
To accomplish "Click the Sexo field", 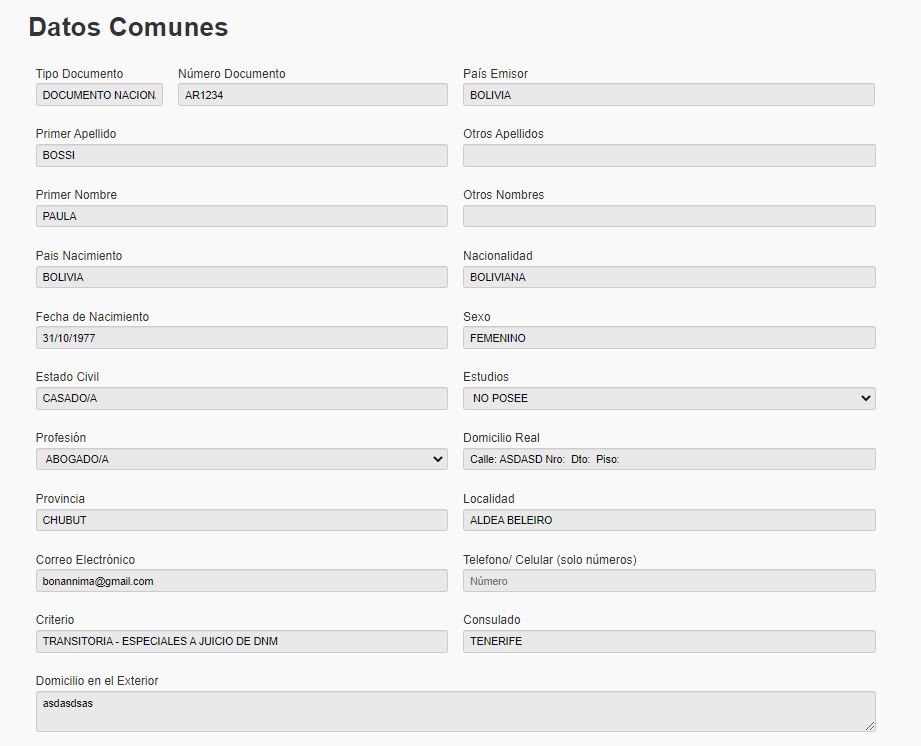I will pos(668,338).
